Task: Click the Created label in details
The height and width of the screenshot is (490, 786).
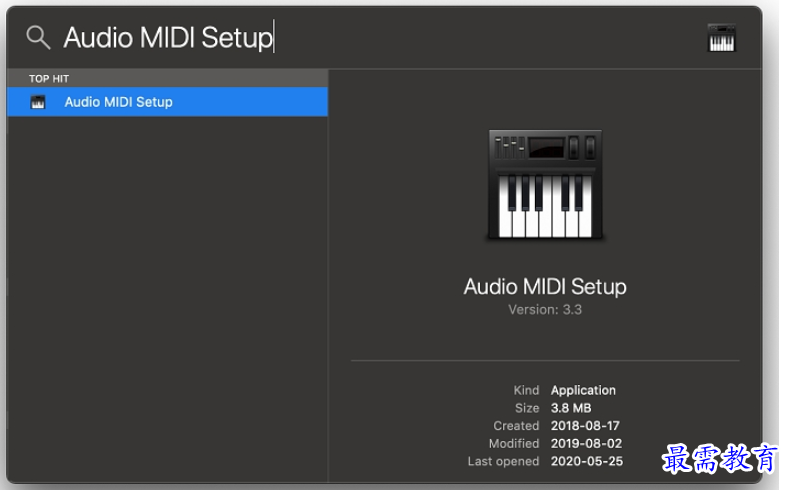Action: [x=516, y=426]
